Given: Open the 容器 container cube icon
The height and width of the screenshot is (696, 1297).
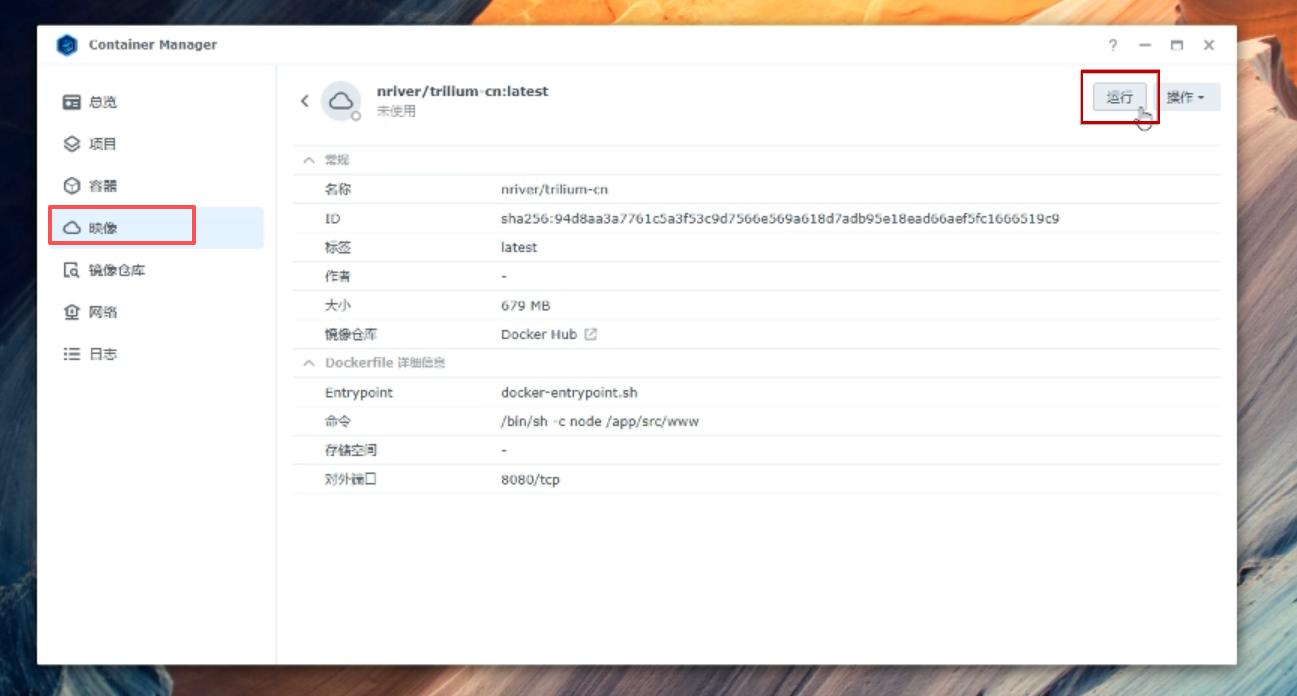Looking at the screenshot, I should [71, 186].
